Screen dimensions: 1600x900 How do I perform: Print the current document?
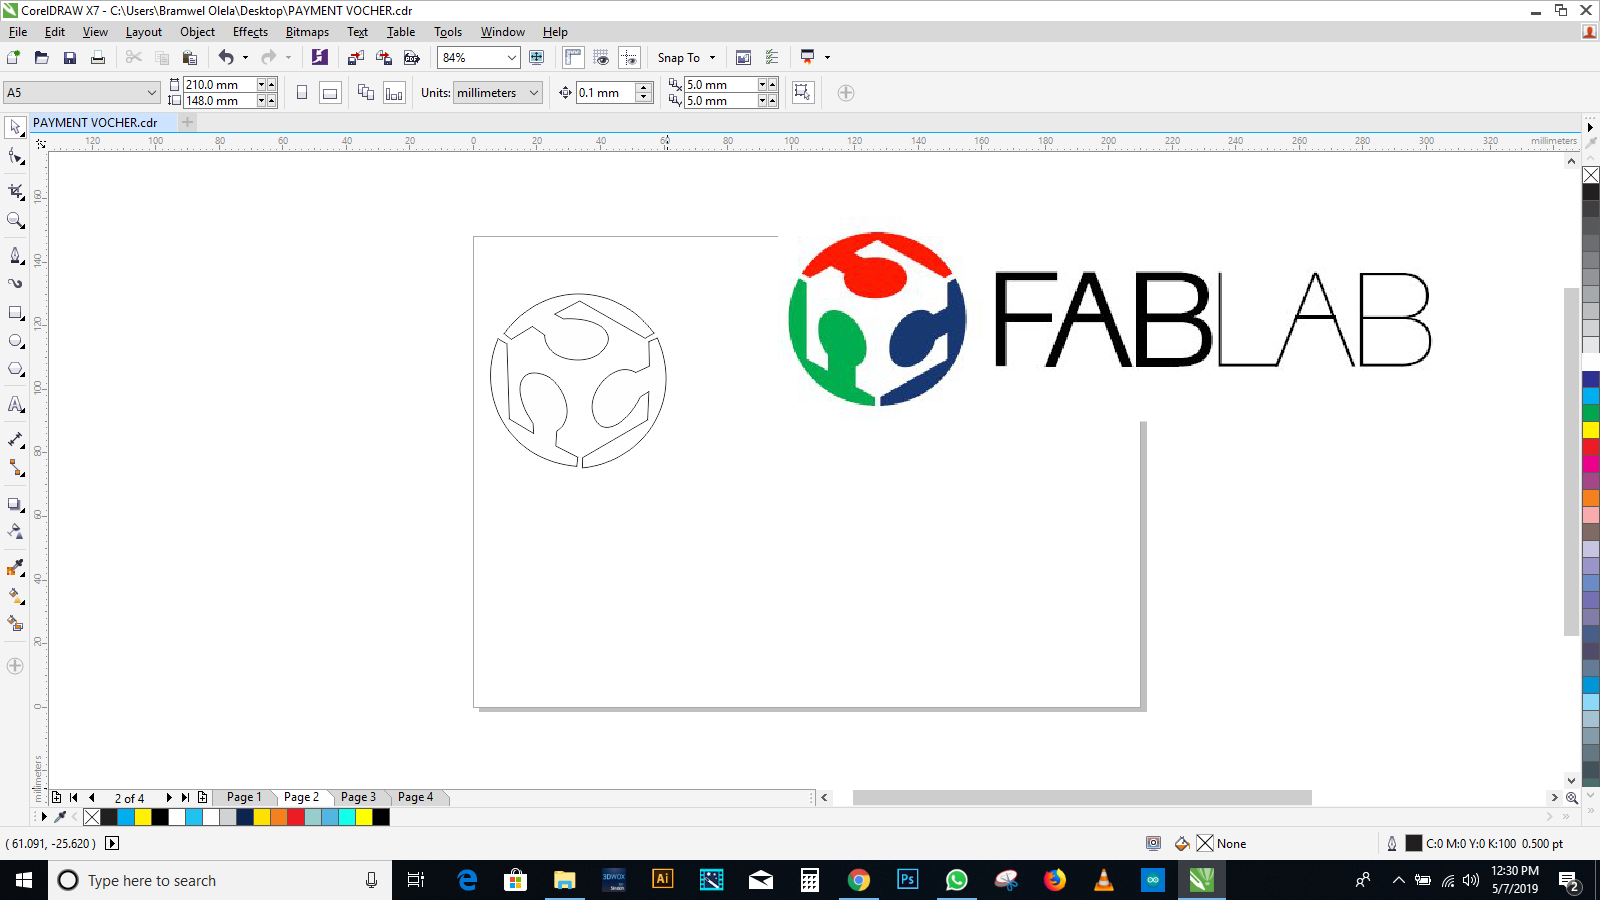[x=98, y=58]
